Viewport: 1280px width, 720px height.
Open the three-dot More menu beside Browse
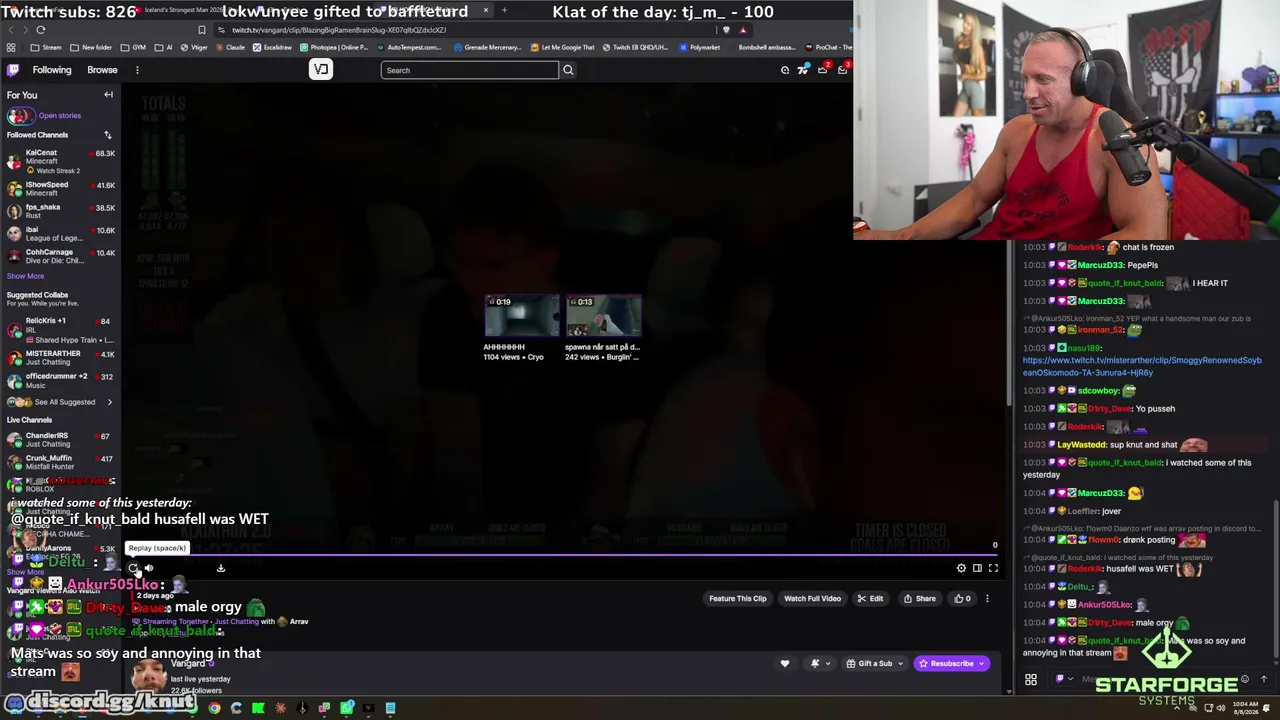(137, 70)
